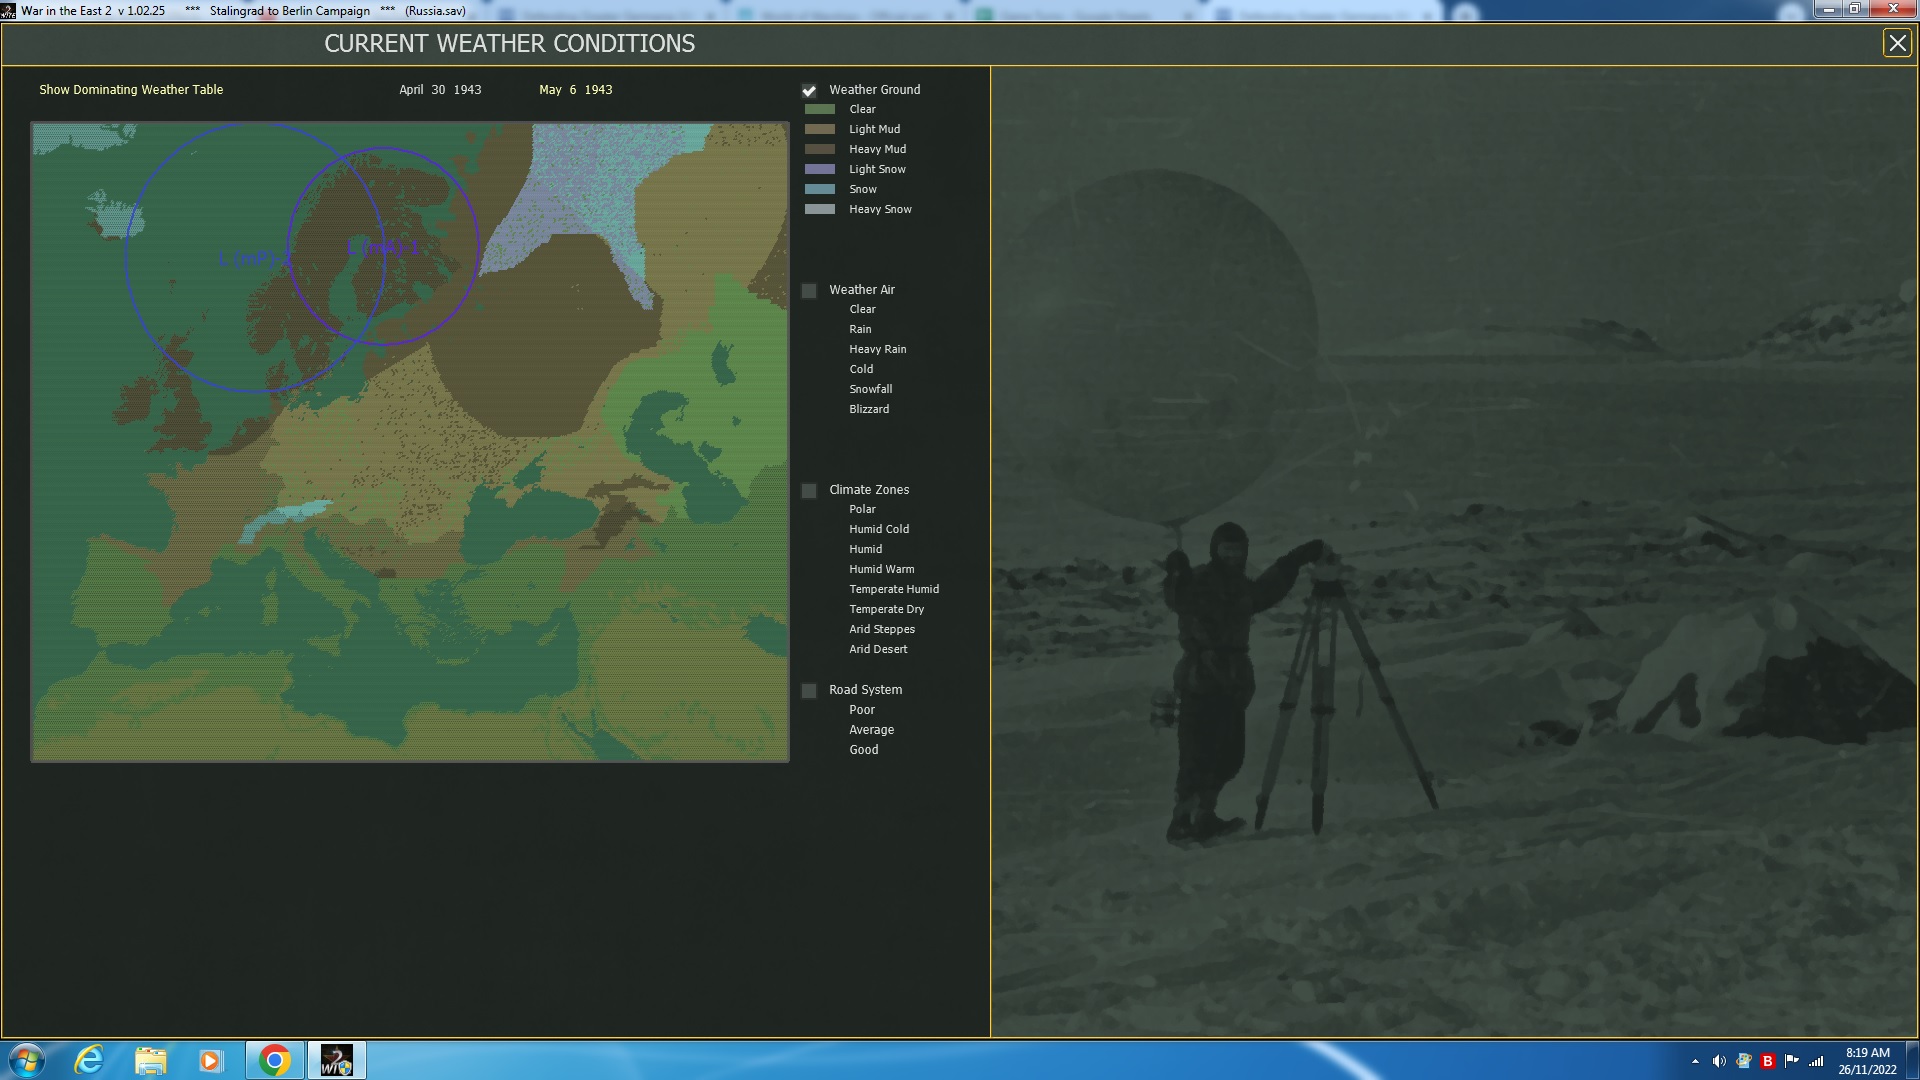Open the system tray volume icon
The image size is (1920, 1080).
coord(1719,1061)
